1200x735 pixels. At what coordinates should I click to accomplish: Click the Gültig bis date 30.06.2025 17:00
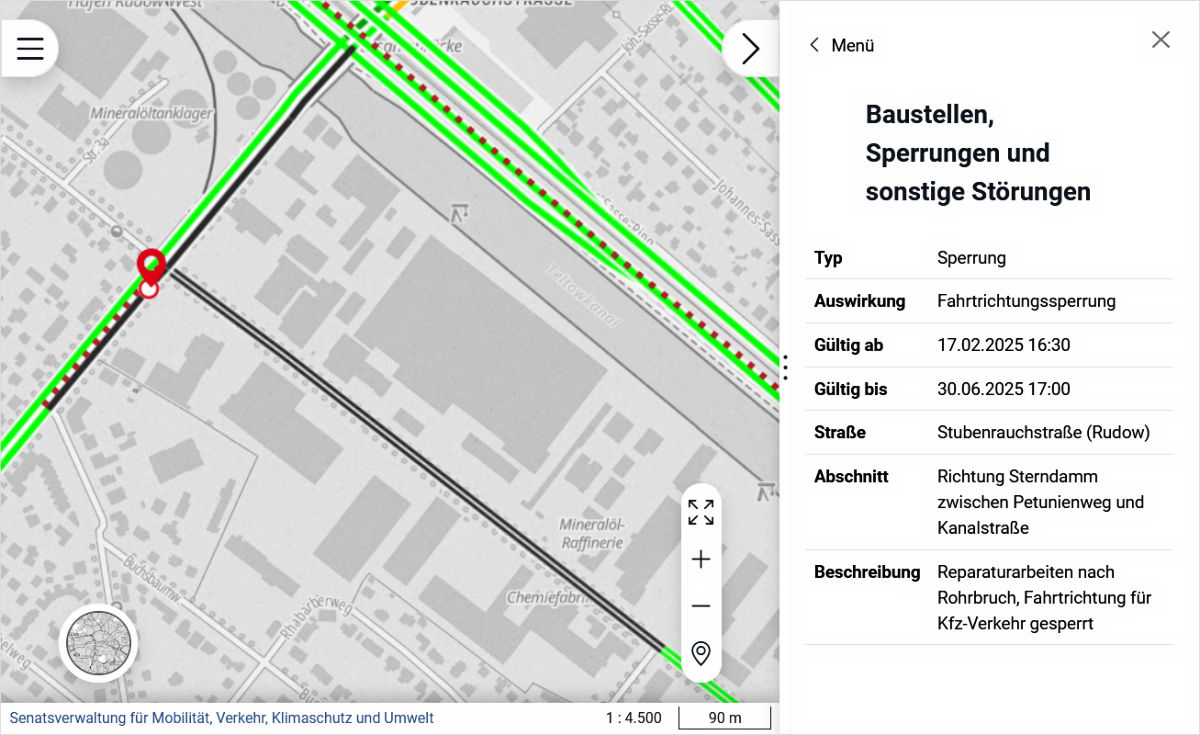coord(1003,389)
